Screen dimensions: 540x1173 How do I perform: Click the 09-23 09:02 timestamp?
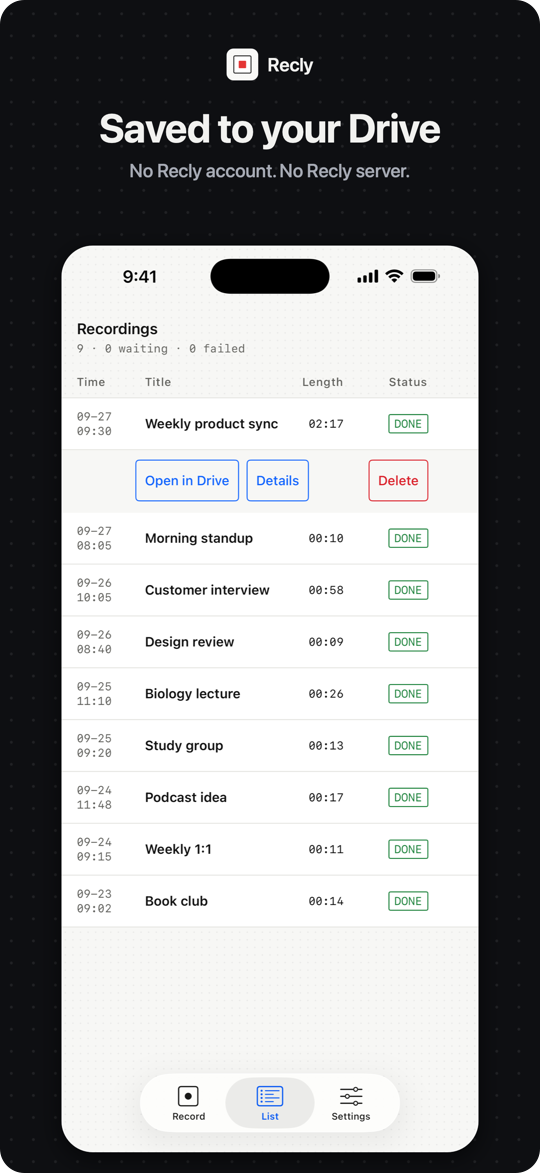pos(94,901)
